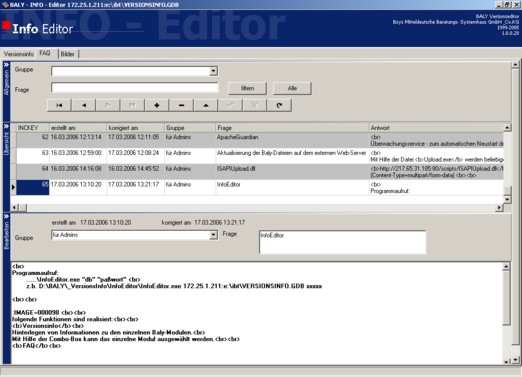The image size is (522, 378).
Task: Click date cell 16.03.2006 14:45:52
Action: coord(136,172)
